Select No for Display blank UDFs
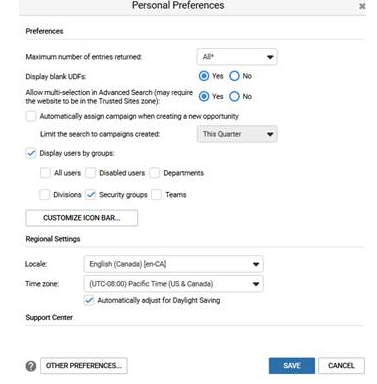 (234, 76)
